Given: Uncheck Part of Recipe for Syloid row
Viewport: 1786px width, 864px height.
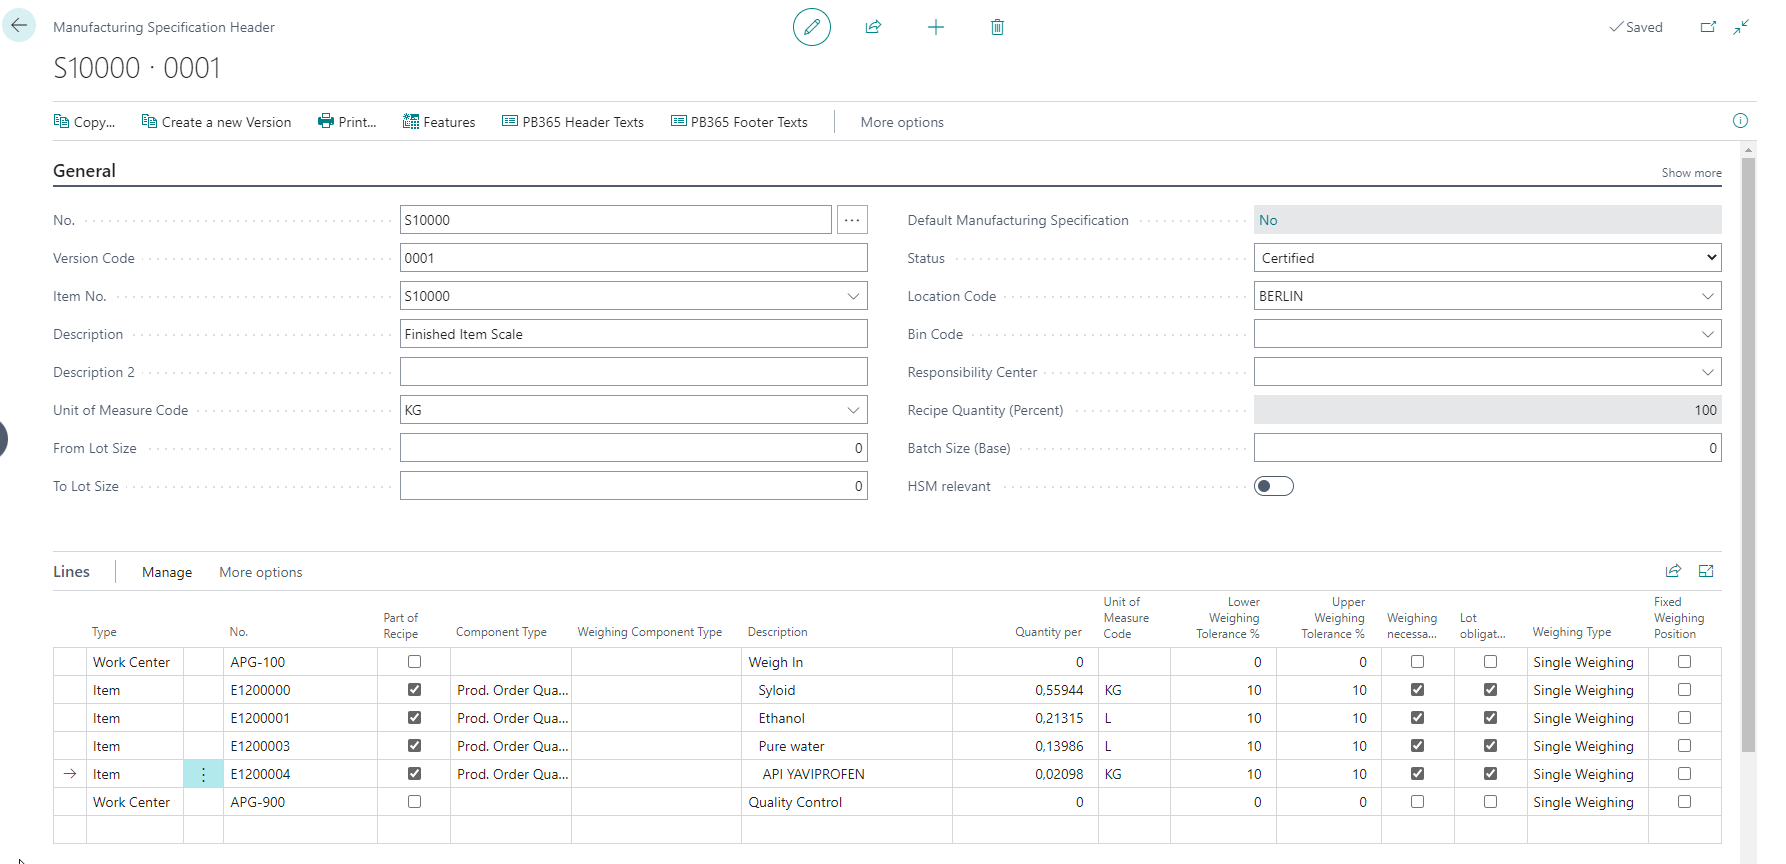Looking at the screenshot, I should coord(414,690).
